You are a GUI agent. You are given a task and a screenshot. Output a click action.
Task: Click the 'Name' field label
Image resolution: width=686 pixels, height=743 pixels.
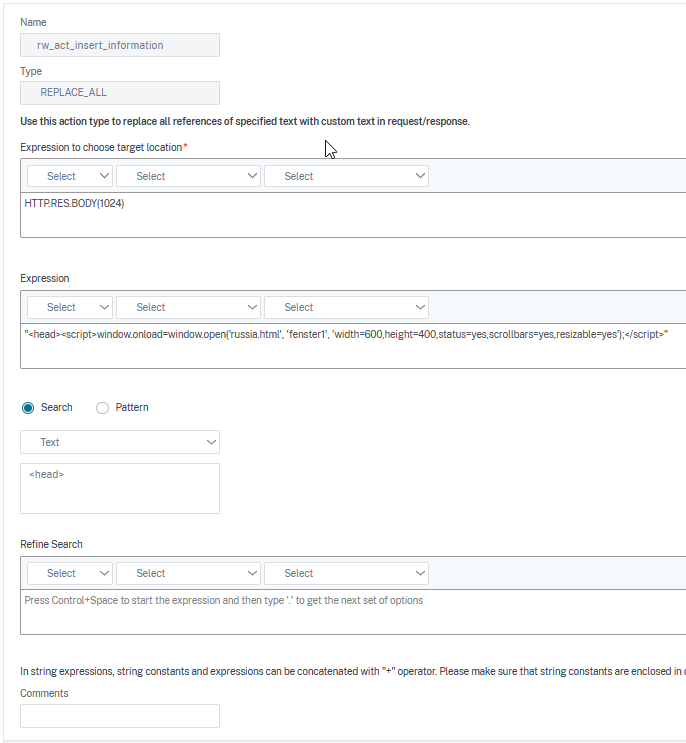[x=33, y=22]
